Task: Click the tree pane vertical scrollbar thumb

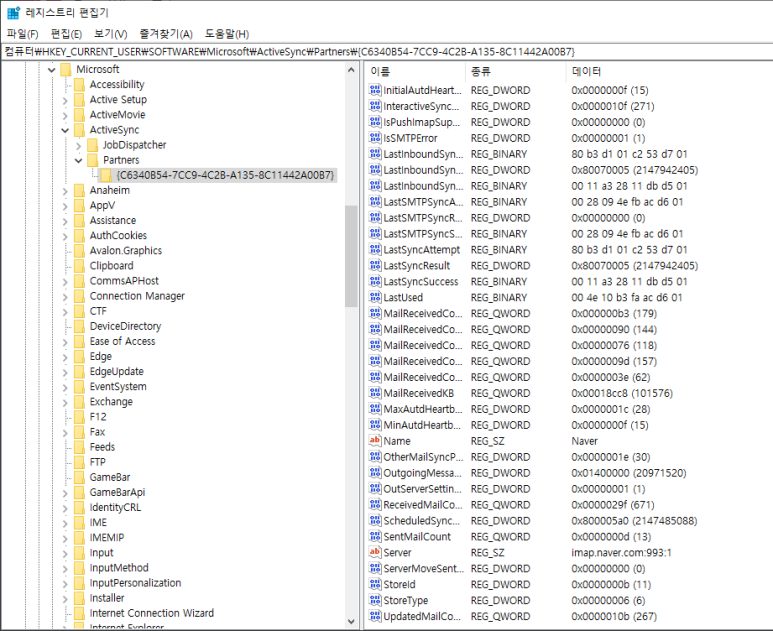Action: click(351, 256)
